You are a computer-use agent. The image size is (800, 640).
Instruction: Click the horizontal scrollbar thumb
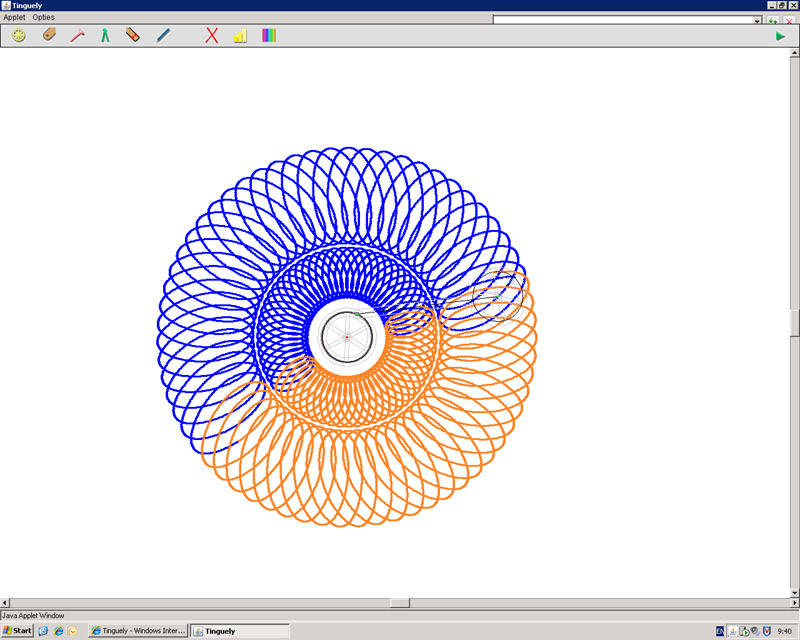(x=400, y=603)
